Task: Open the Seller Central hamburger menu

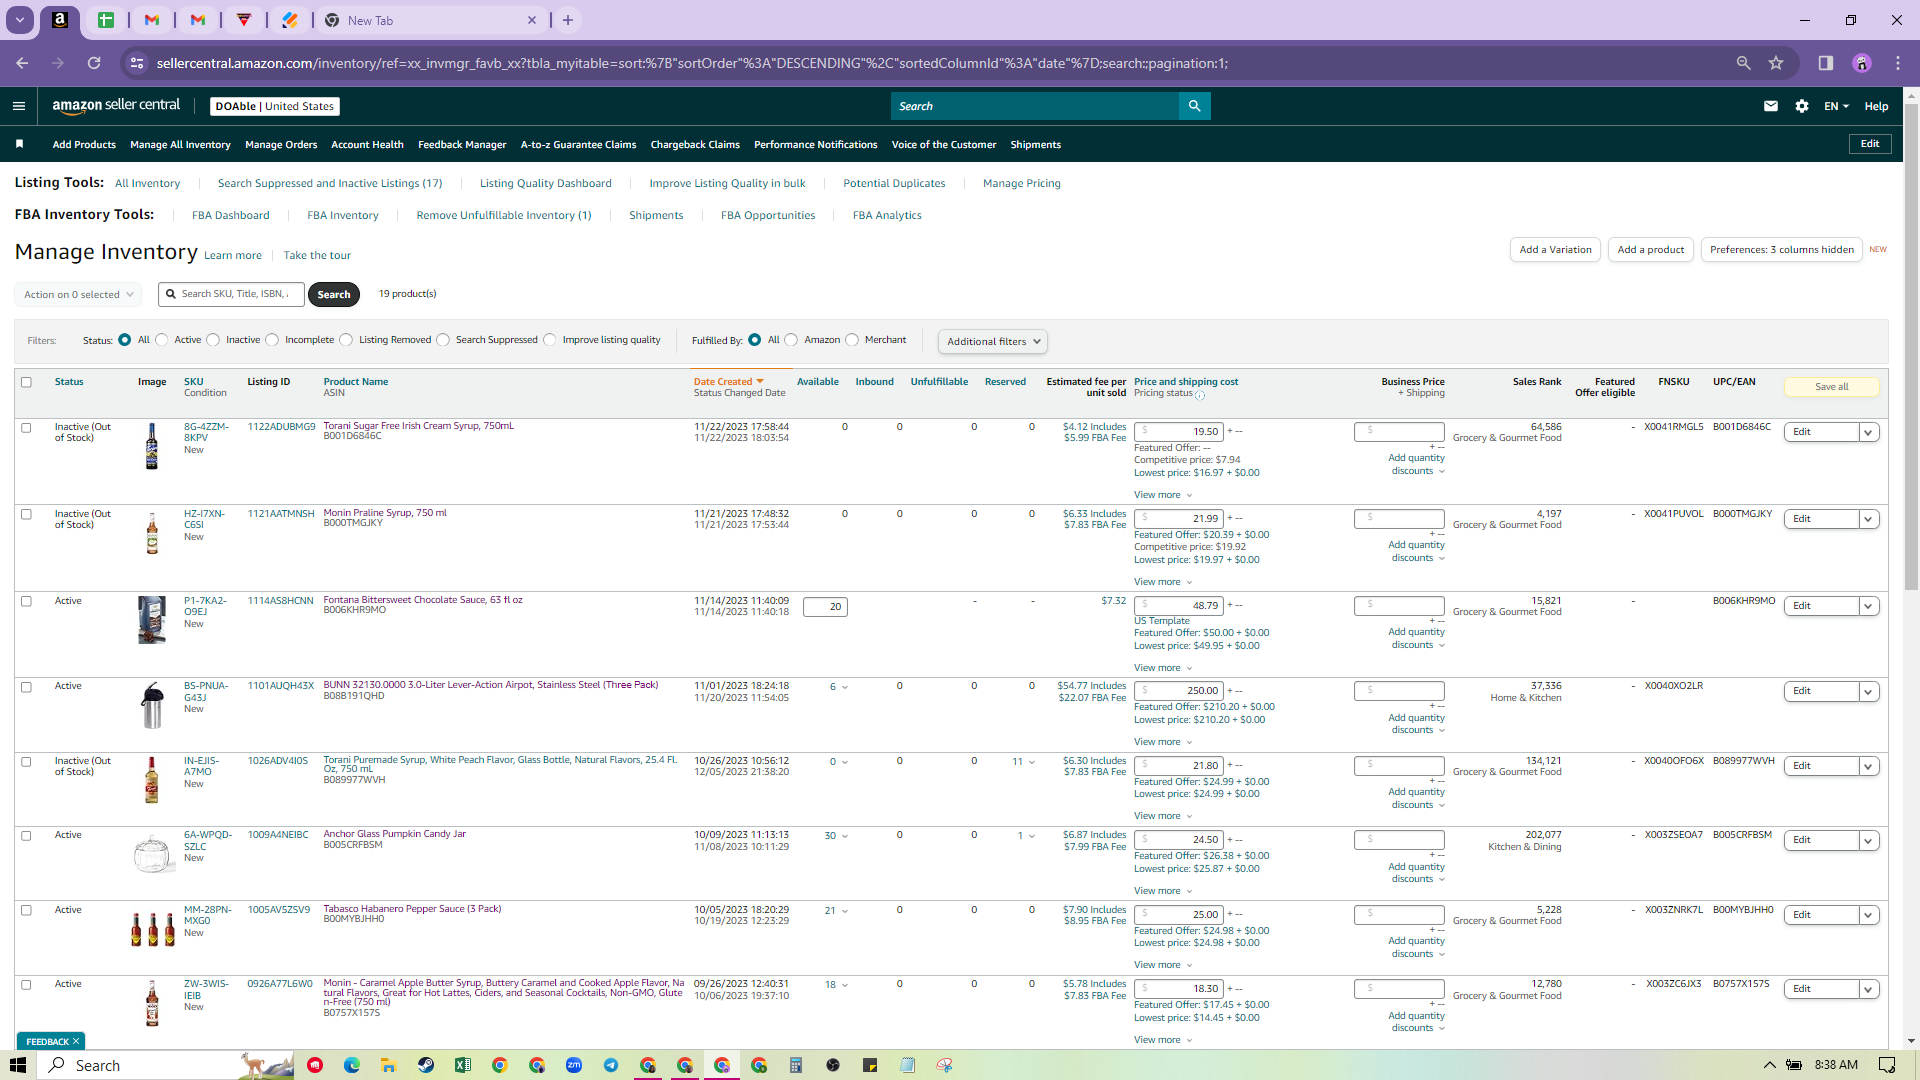Action: (19, 106)
